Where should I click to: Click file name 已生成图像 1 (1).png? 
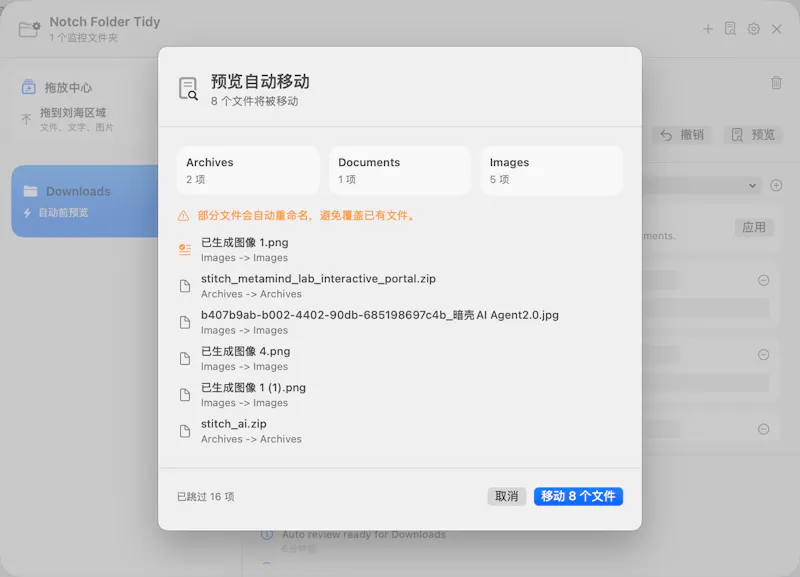253,387
